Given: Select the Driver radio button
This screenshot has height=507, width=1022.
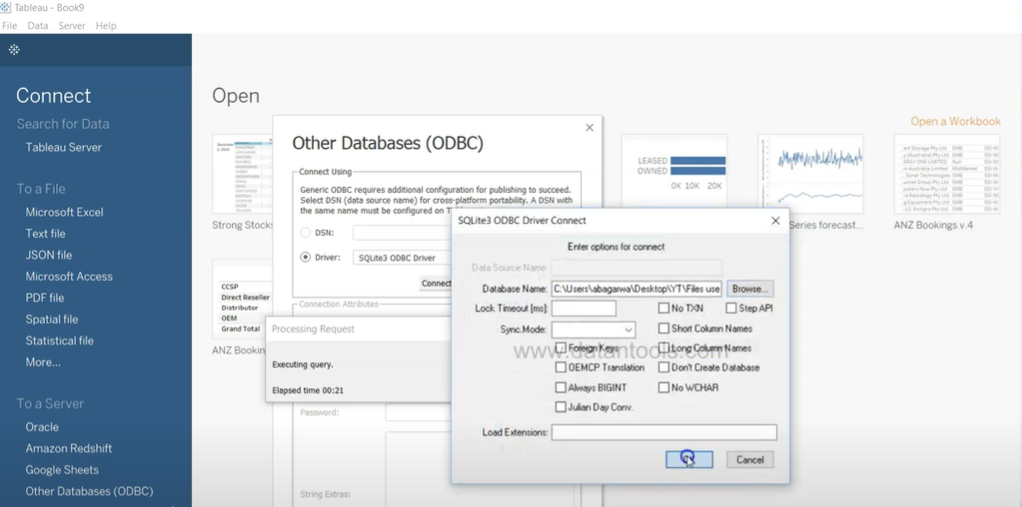Looking at the screenshot, I should tap(305, 257).
